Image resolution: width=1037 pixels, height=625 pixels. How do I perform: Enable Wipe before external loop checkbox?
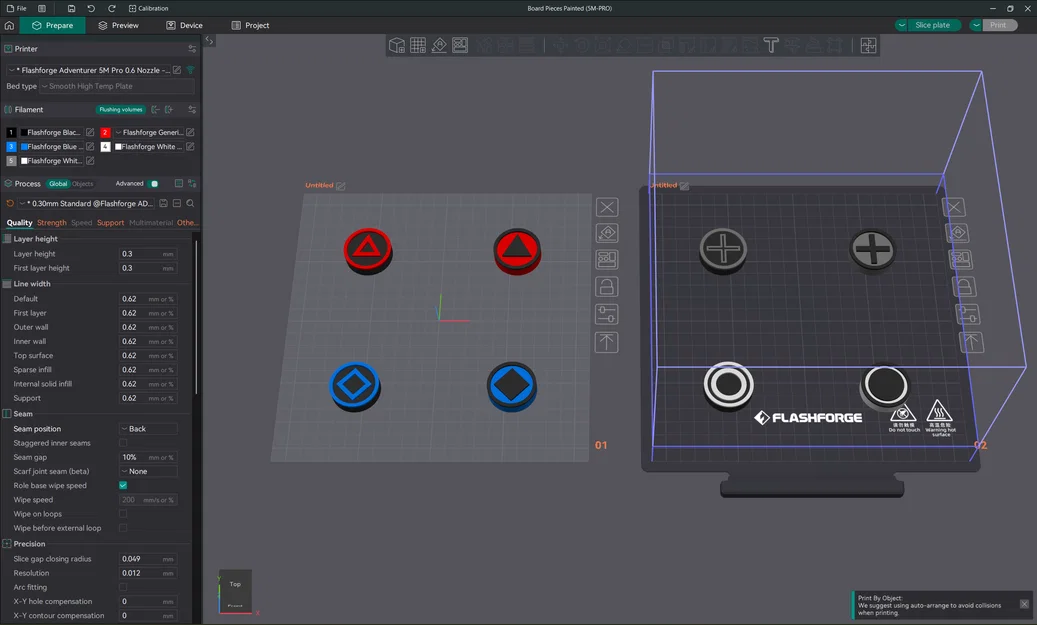[123, 528]
